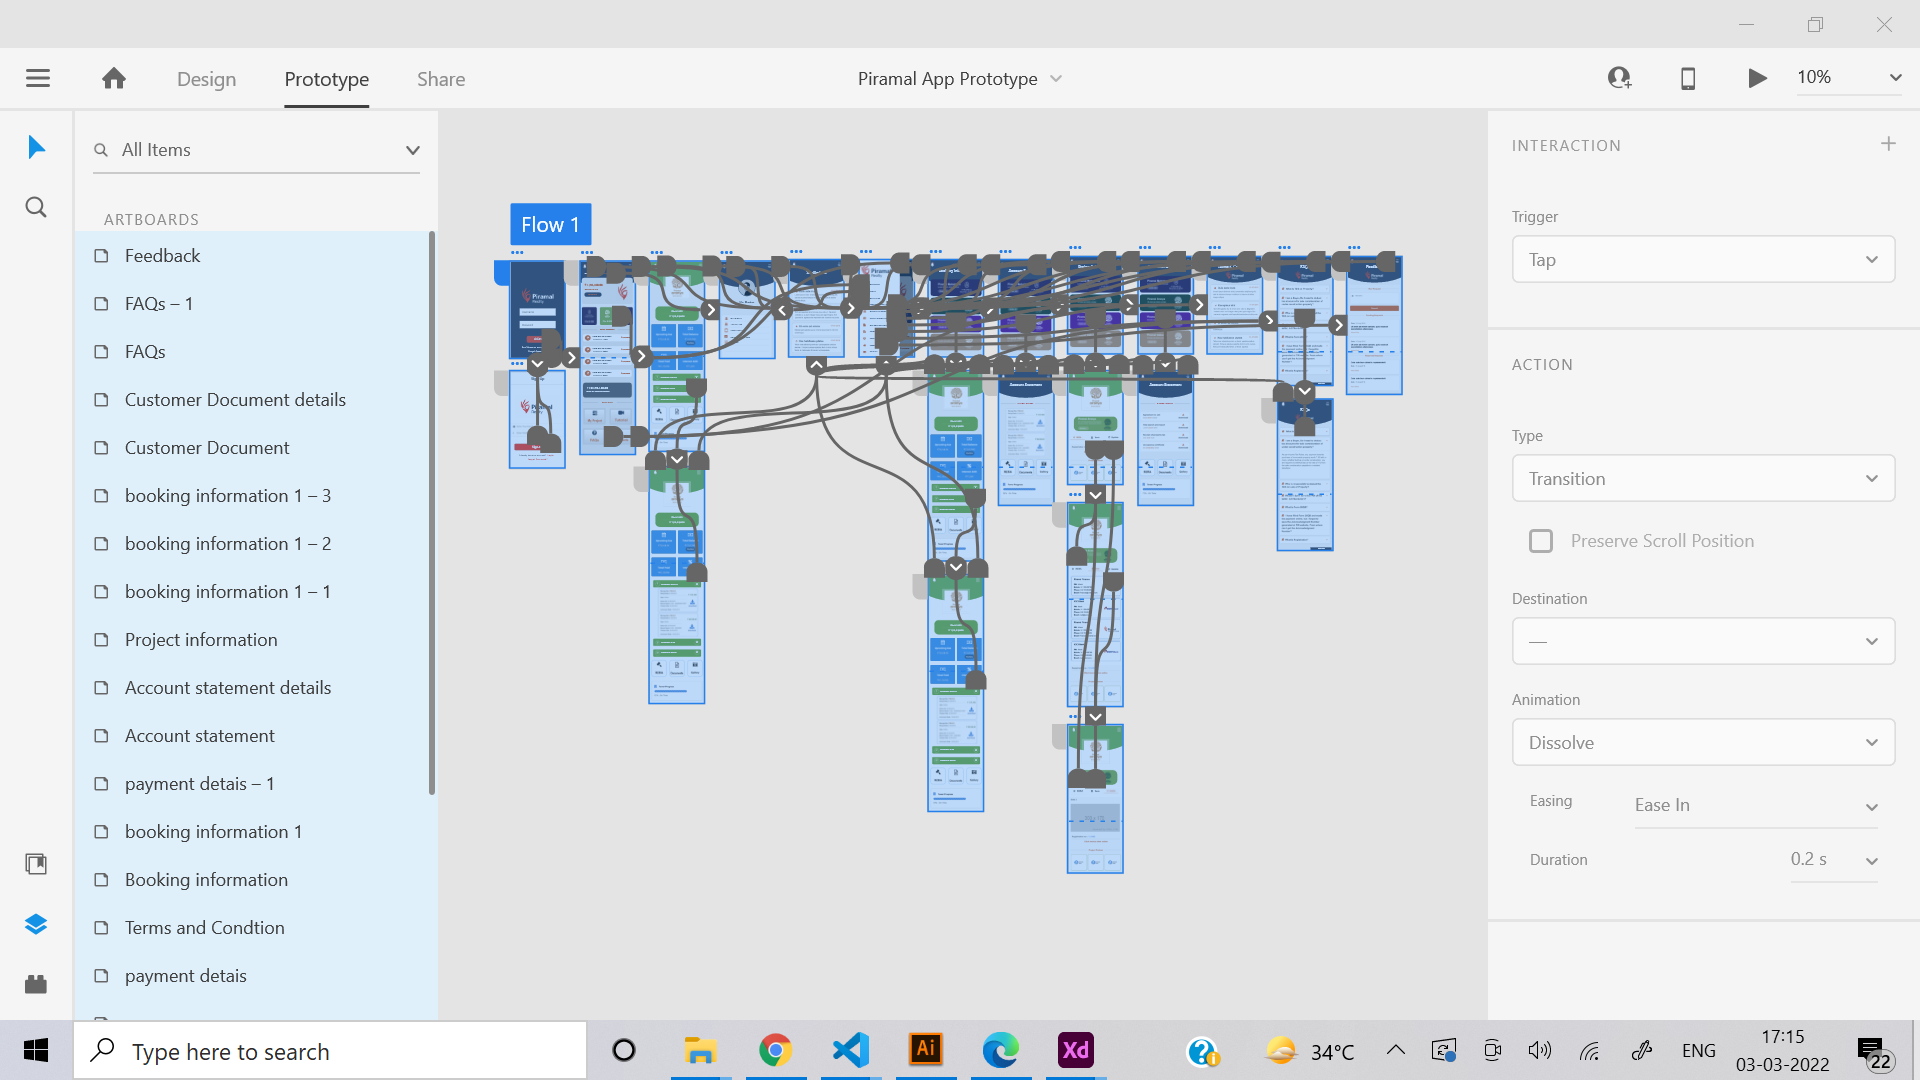Open File Explorer from taskbar
The height and width of the screenshot is (1080, 1920).
coord(701,1050)
